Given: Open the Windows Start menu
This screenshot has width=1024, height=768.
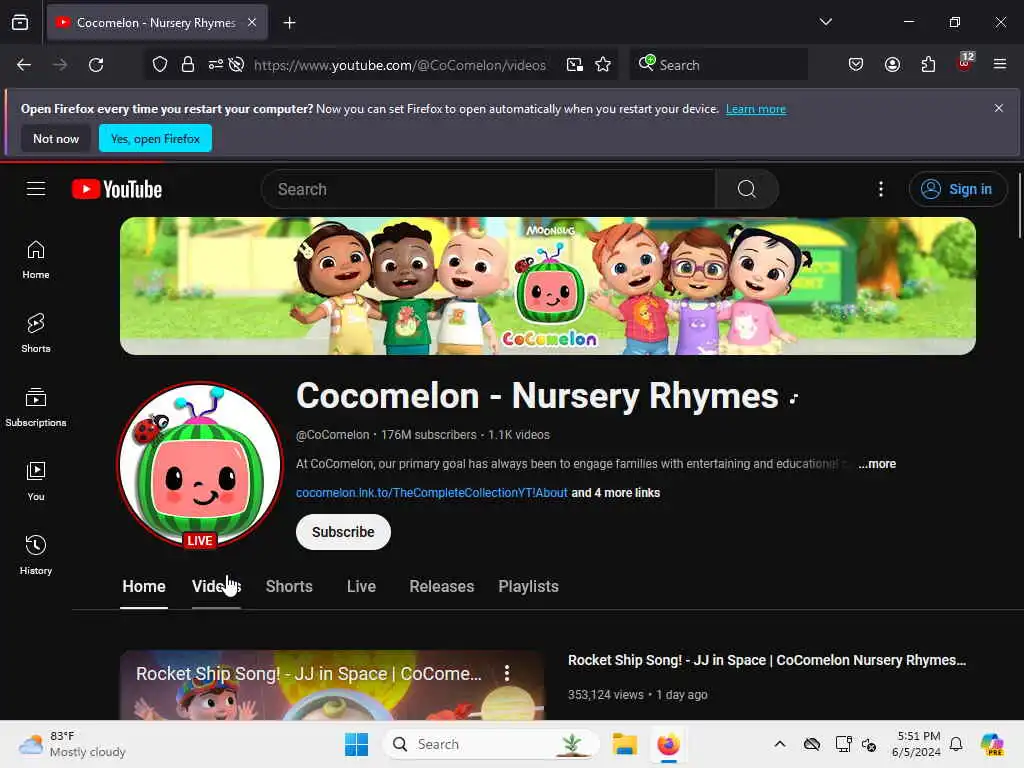Looking at the screenshot, I should point(357,744).
